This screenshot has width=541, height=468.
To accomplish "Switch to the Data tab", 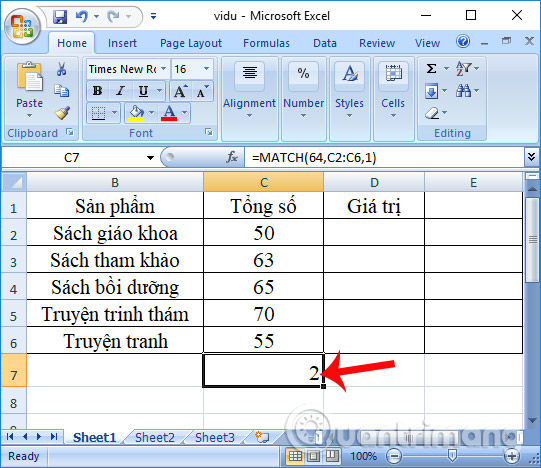I will point(325,43).
